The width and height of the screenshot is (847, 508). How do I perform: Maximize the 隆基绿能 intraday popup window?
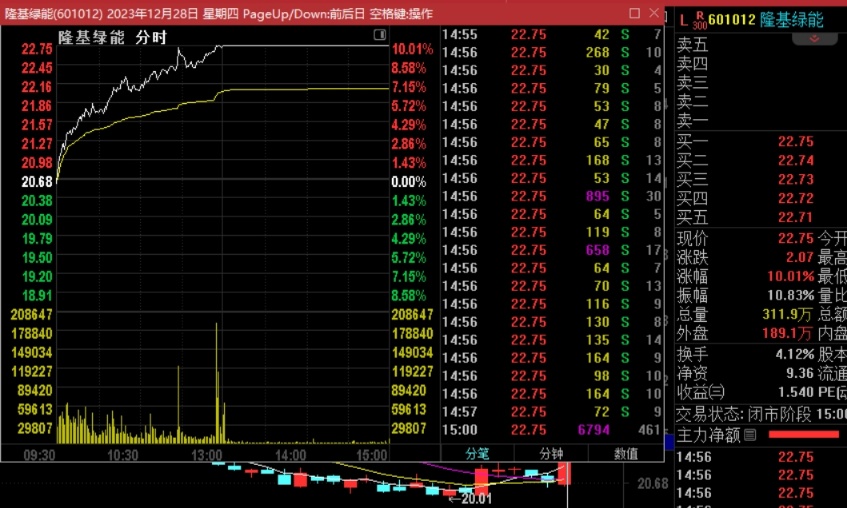pyautogui.click(x=635, y=12)
